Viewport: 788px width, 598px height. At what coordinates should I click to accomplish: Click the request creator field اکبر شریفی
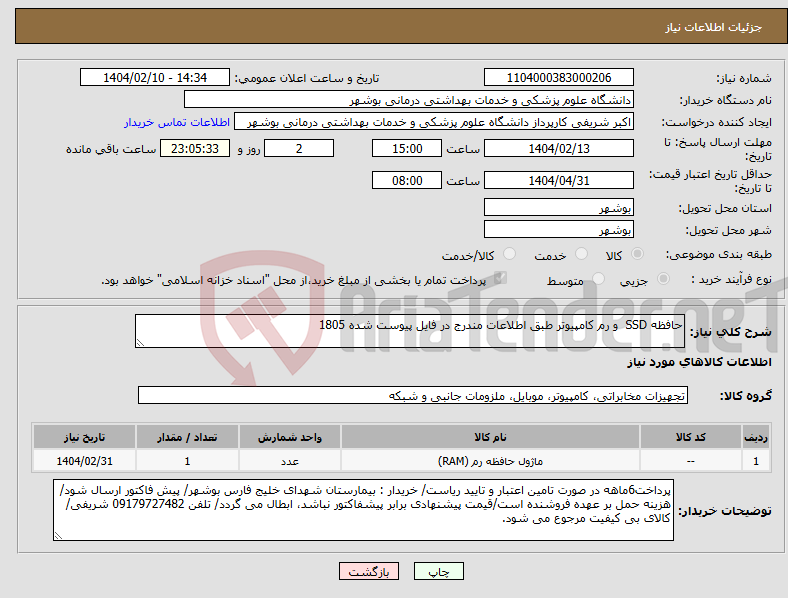tap(434, 122)
